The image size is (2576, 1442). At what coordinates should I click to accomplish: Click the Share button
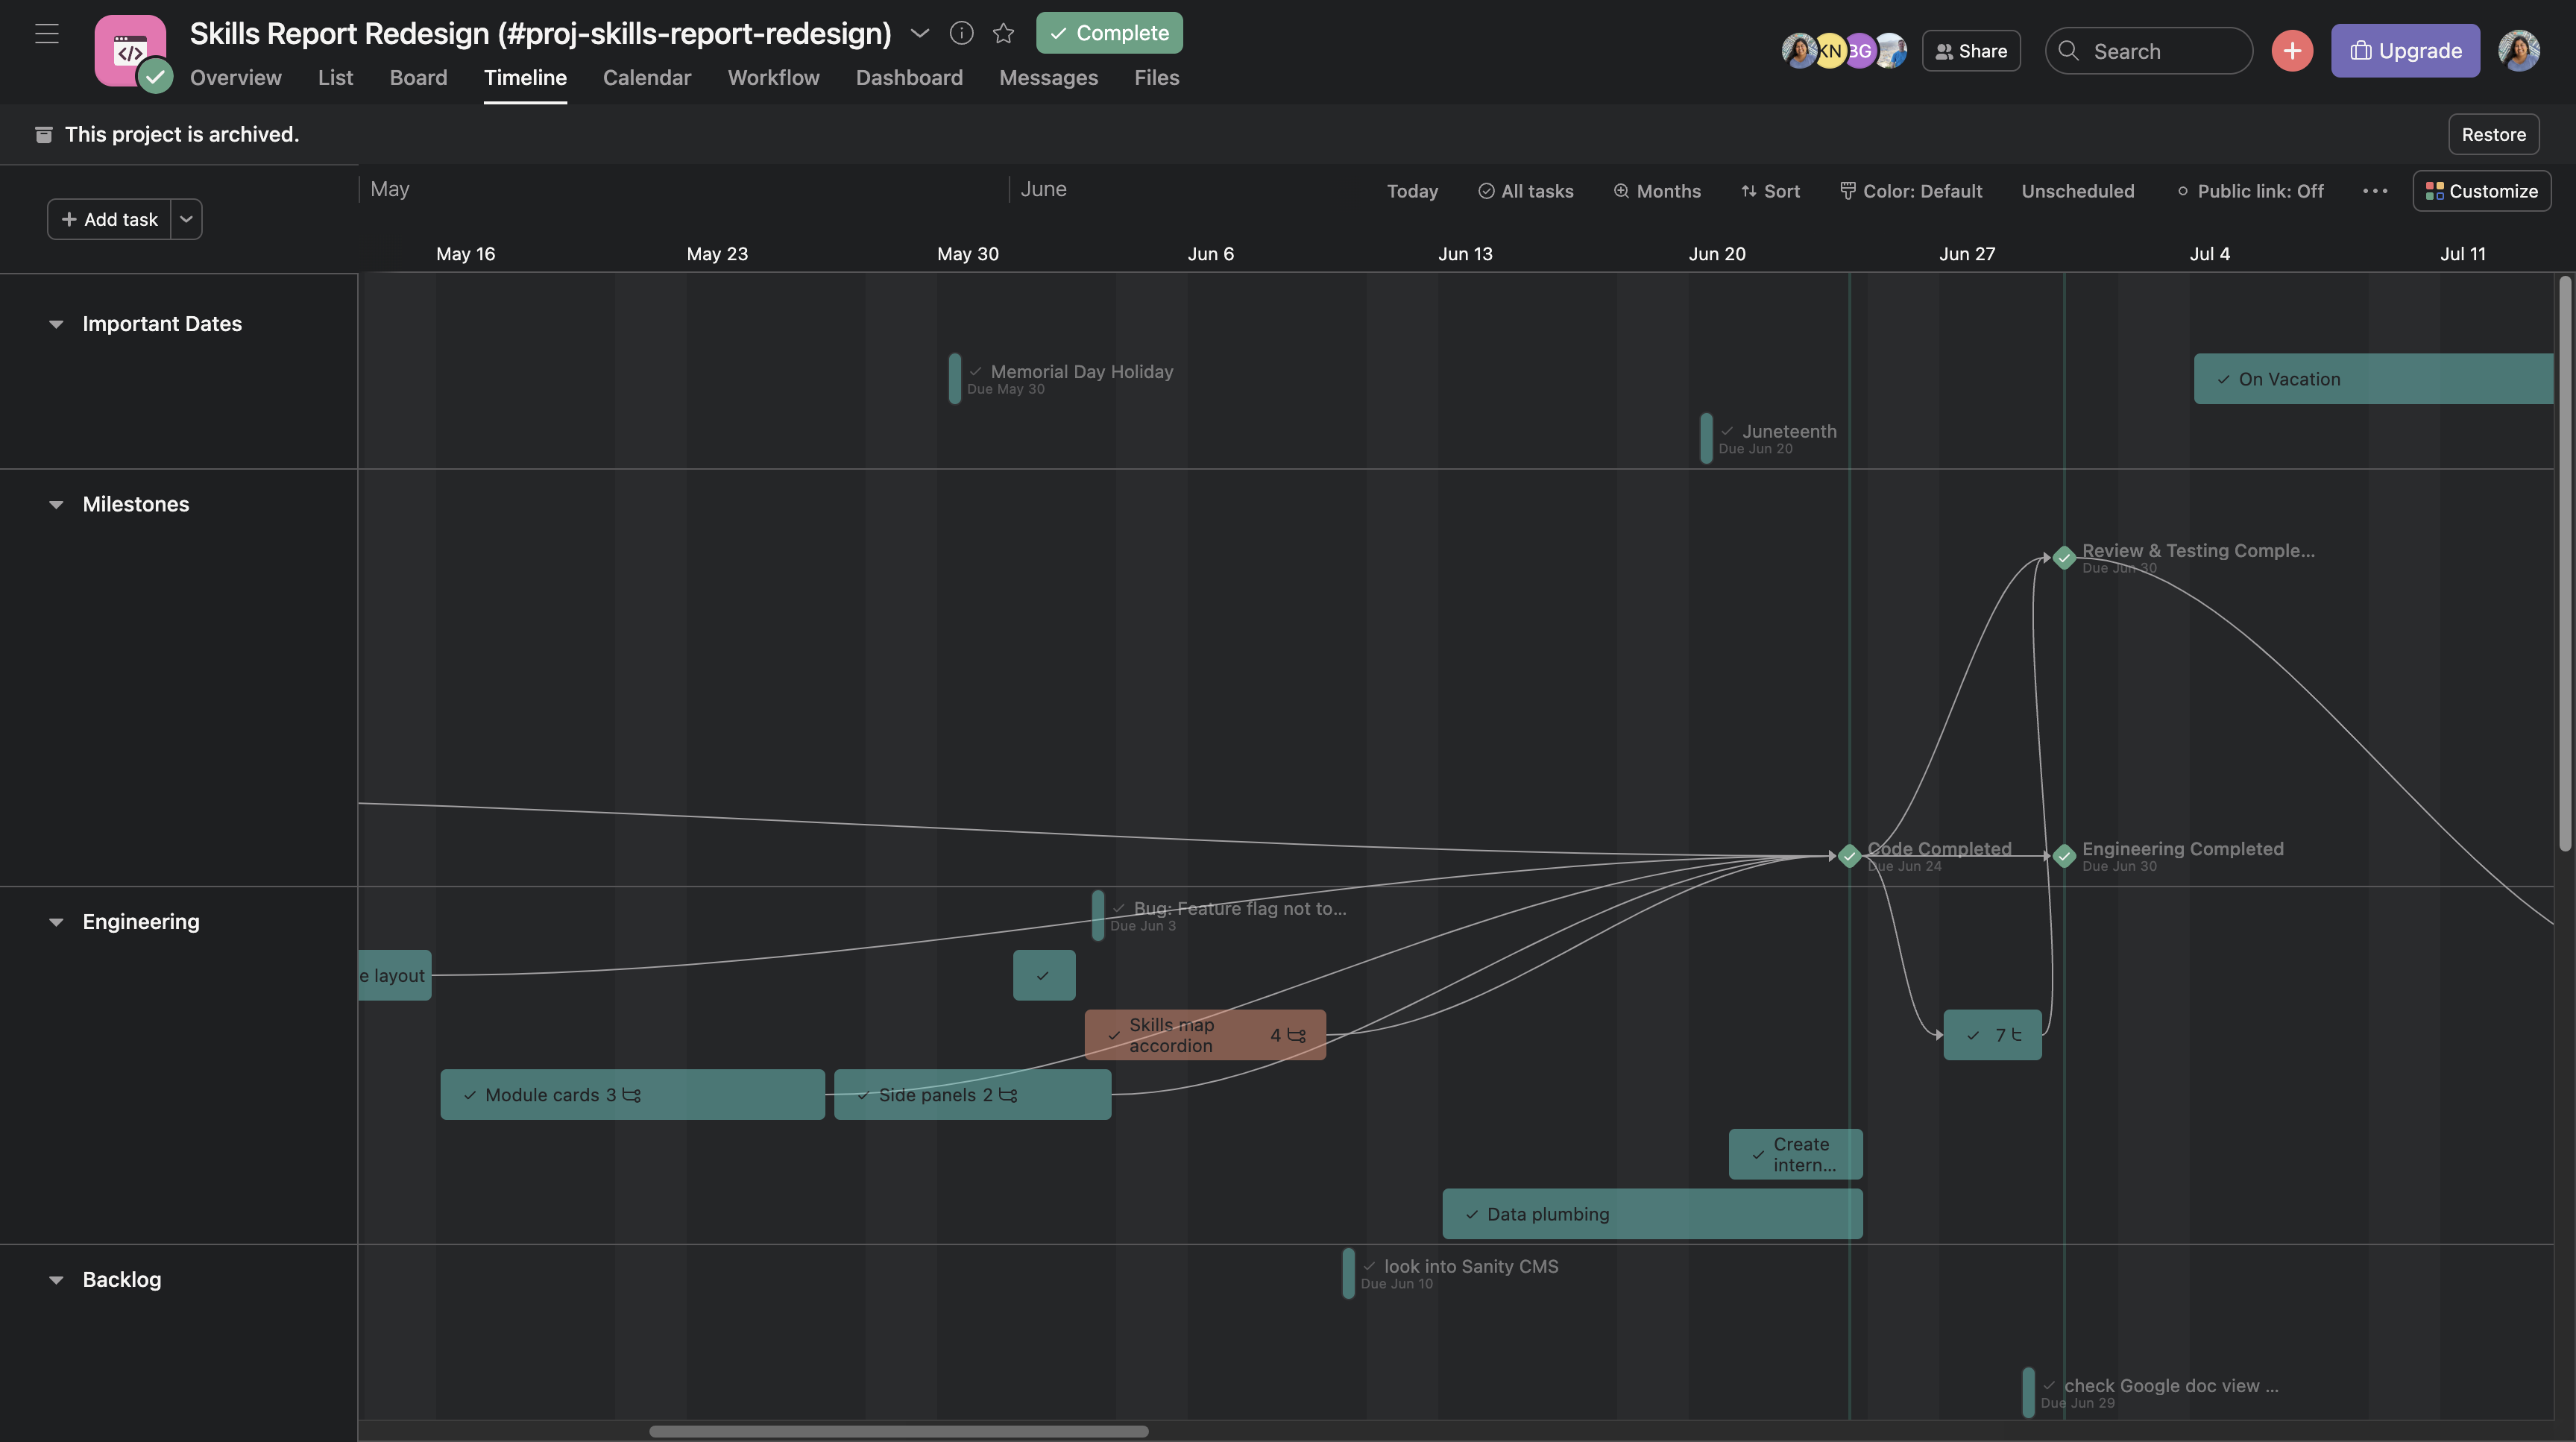(x=1970, y=51)
